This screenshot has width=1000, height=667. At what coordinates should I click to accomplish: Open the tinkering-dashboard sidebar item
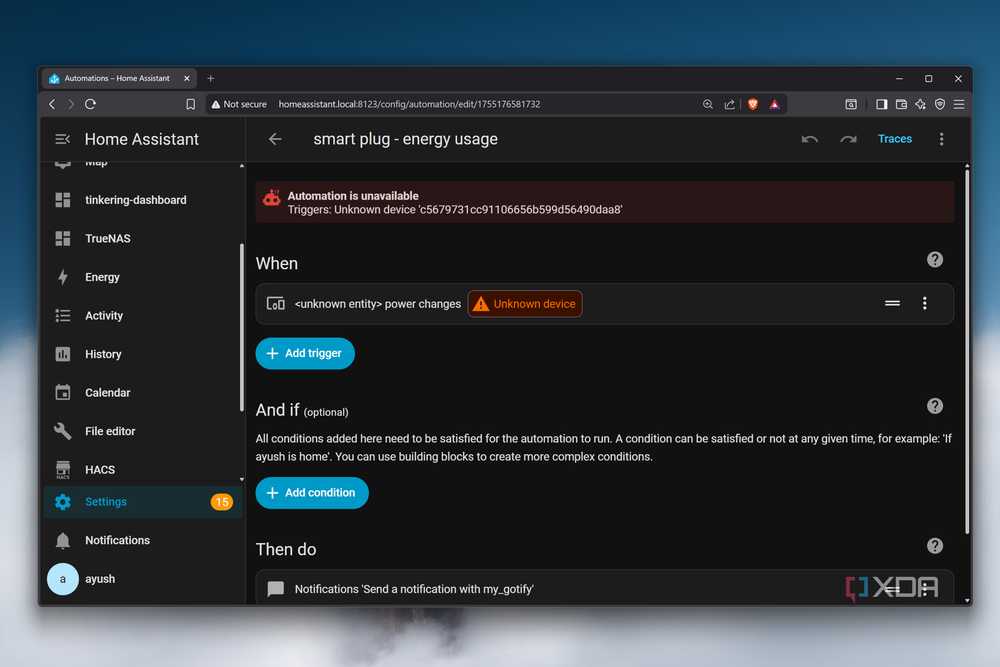tap(142, 200)
